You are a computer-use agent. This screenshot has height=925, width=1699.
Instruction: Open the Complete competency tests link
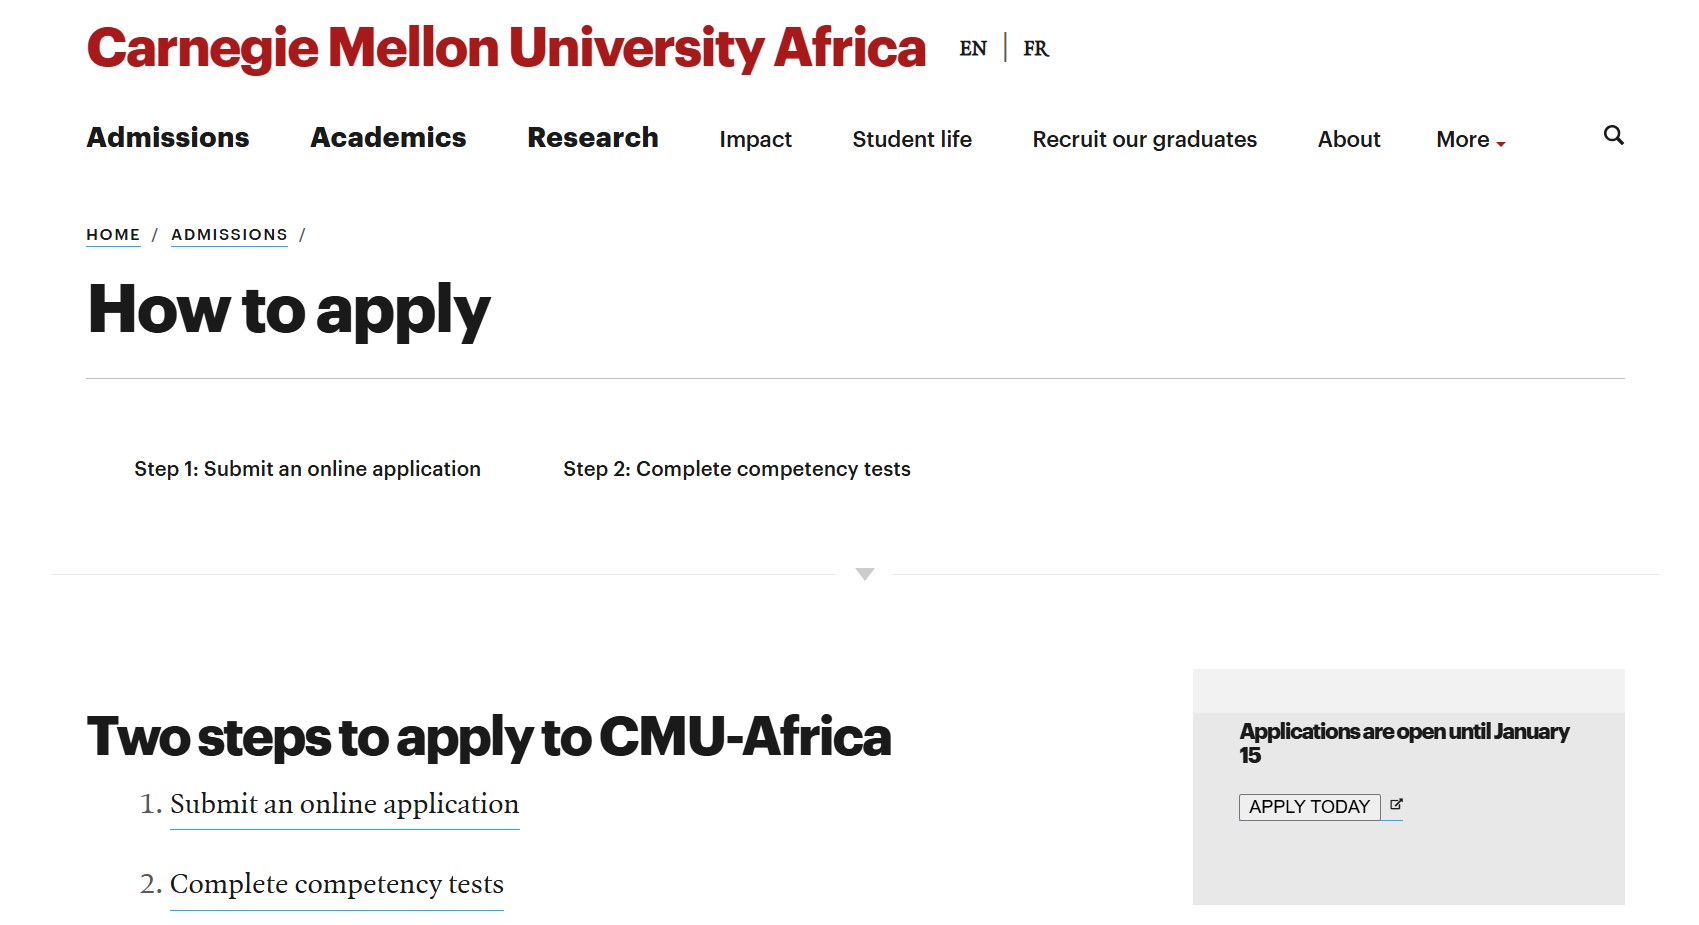337,884
